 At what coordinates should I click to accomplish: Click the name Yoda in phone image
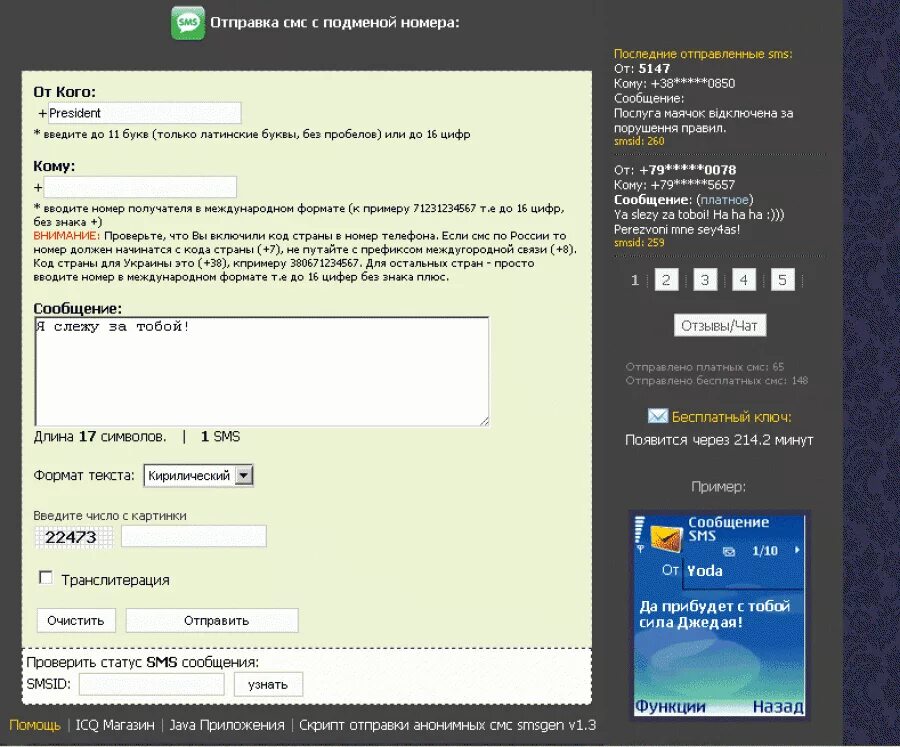705,571
